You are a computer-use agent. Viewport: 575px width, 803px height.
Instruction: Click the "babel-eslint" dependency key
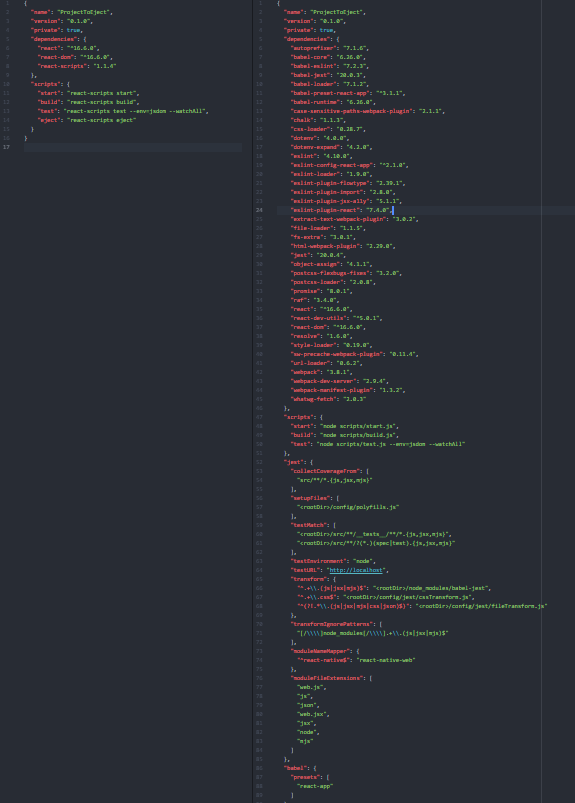pos(312,66)
